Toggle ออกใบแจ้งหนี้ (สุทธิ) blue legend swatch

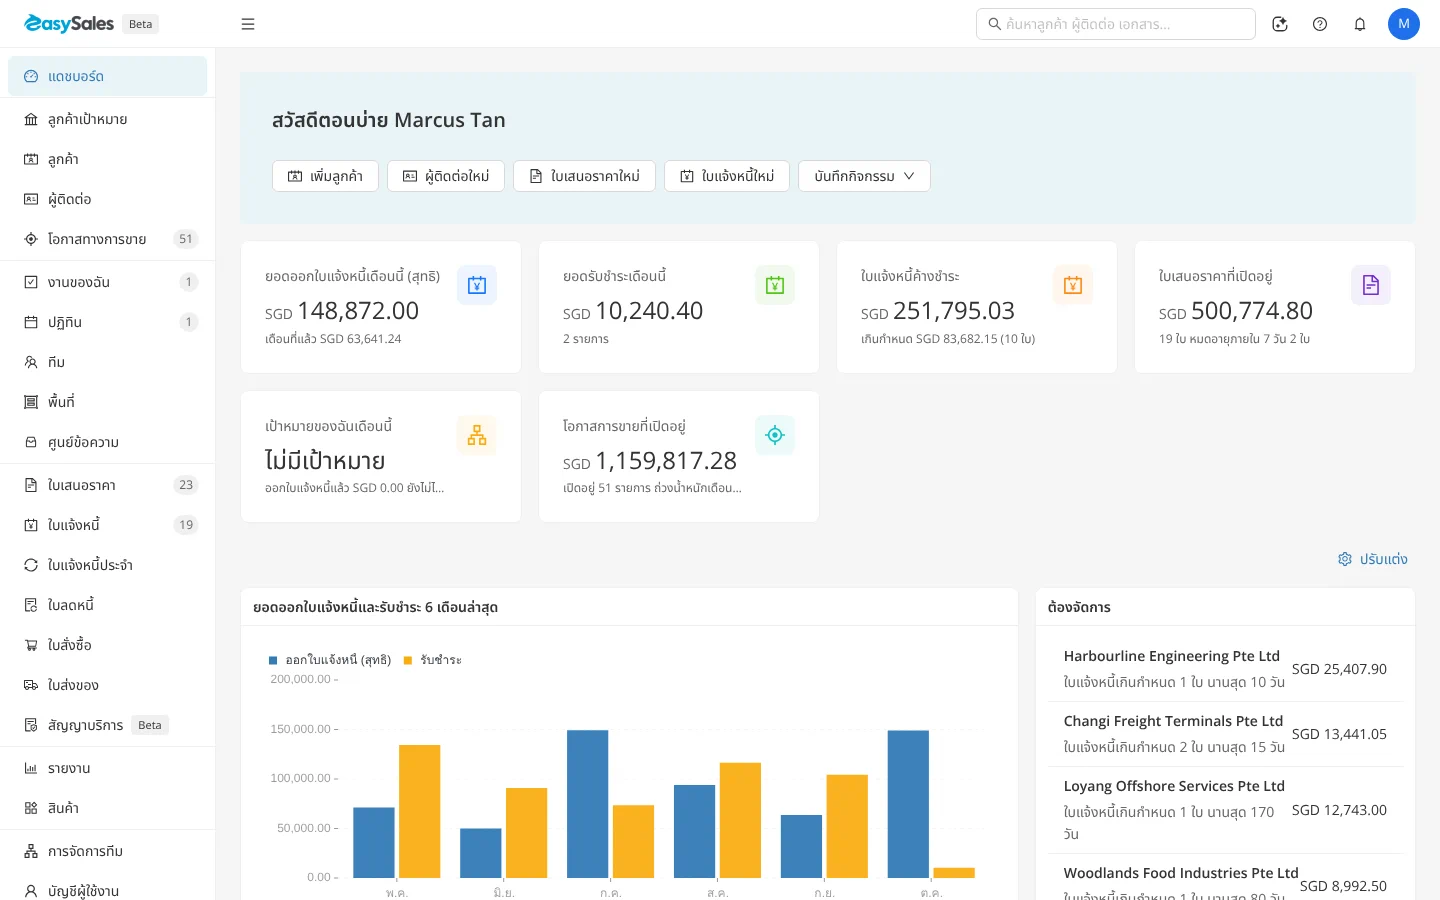pyautogui.click(x=273, y=660)
